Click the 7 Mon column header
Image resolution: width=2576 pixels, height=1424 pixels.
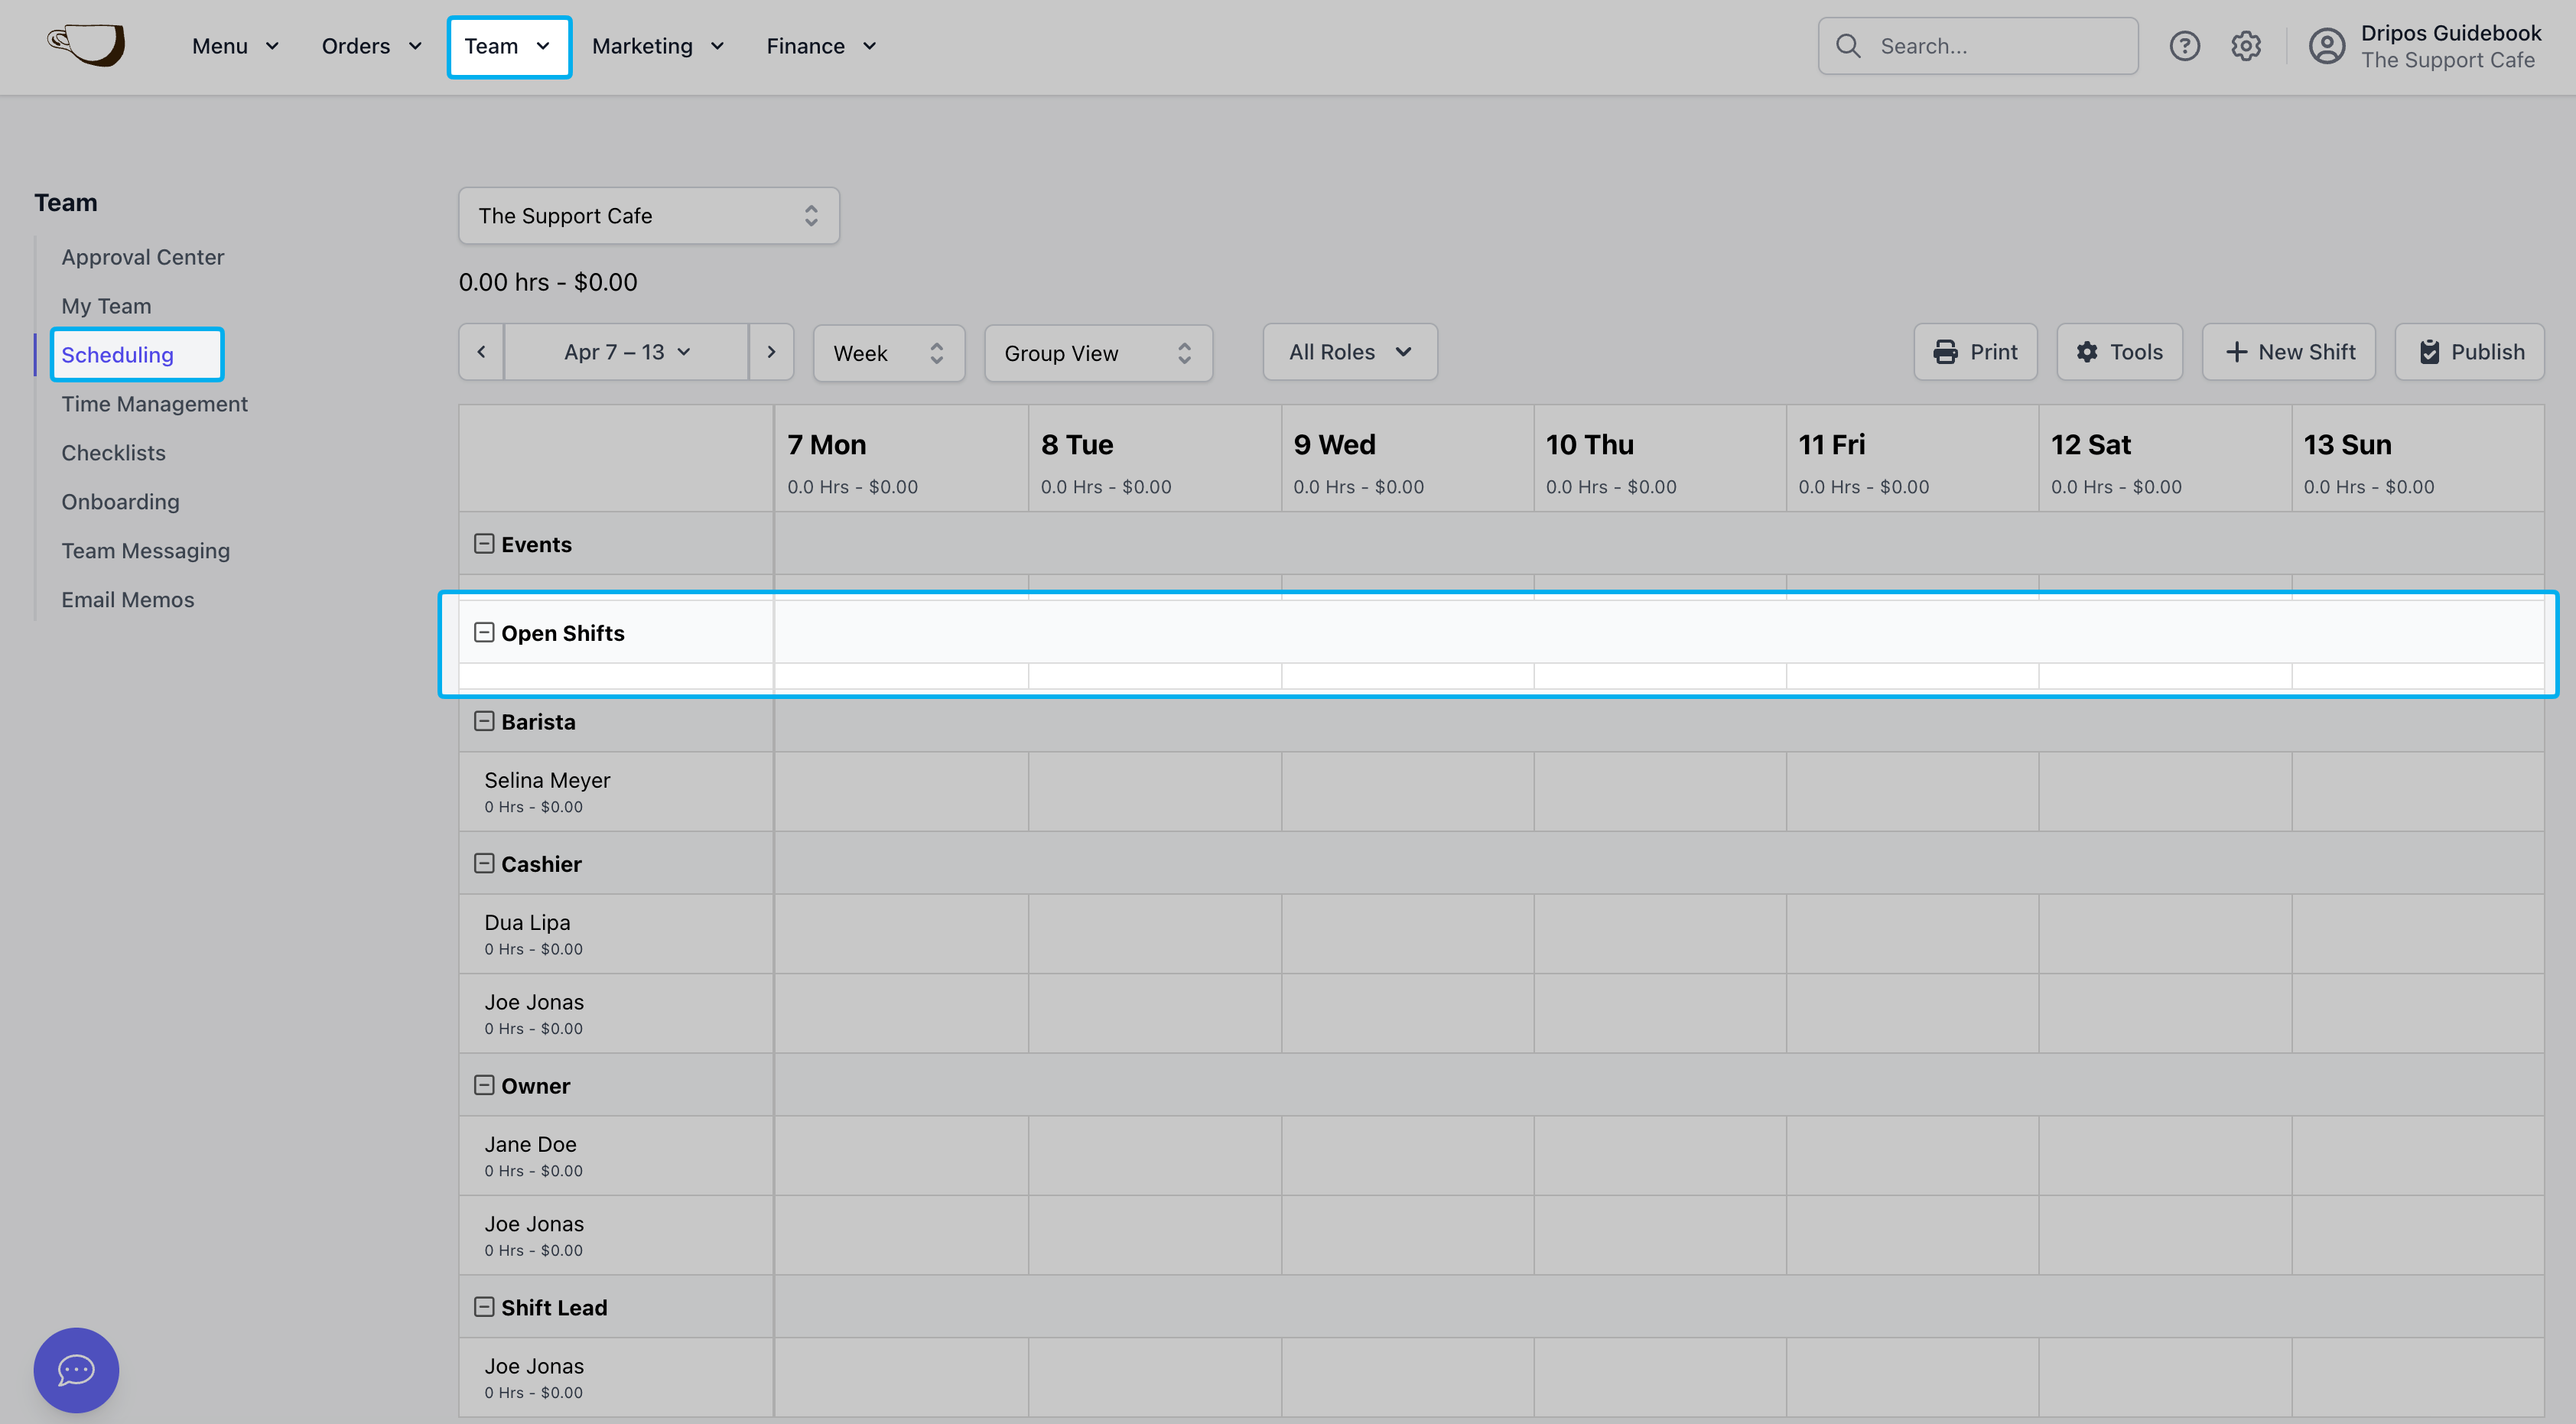901,459
